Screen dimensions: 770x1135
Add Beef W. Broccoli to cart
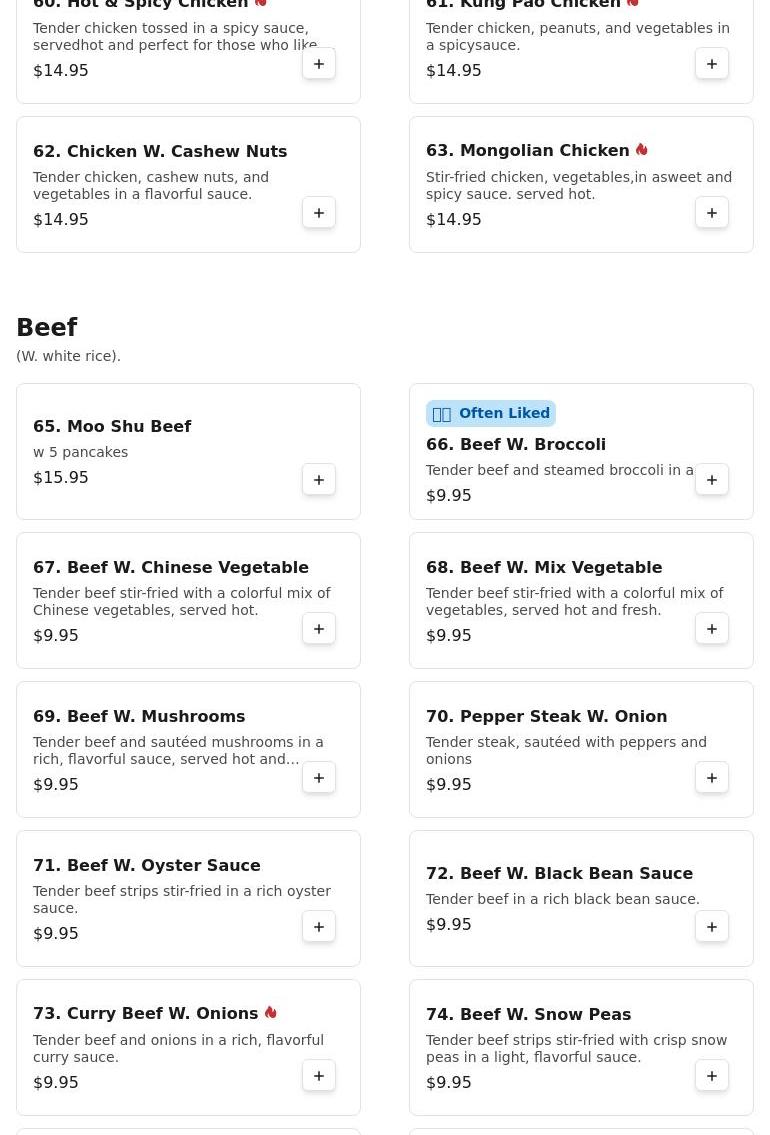(x=712, y=480)
